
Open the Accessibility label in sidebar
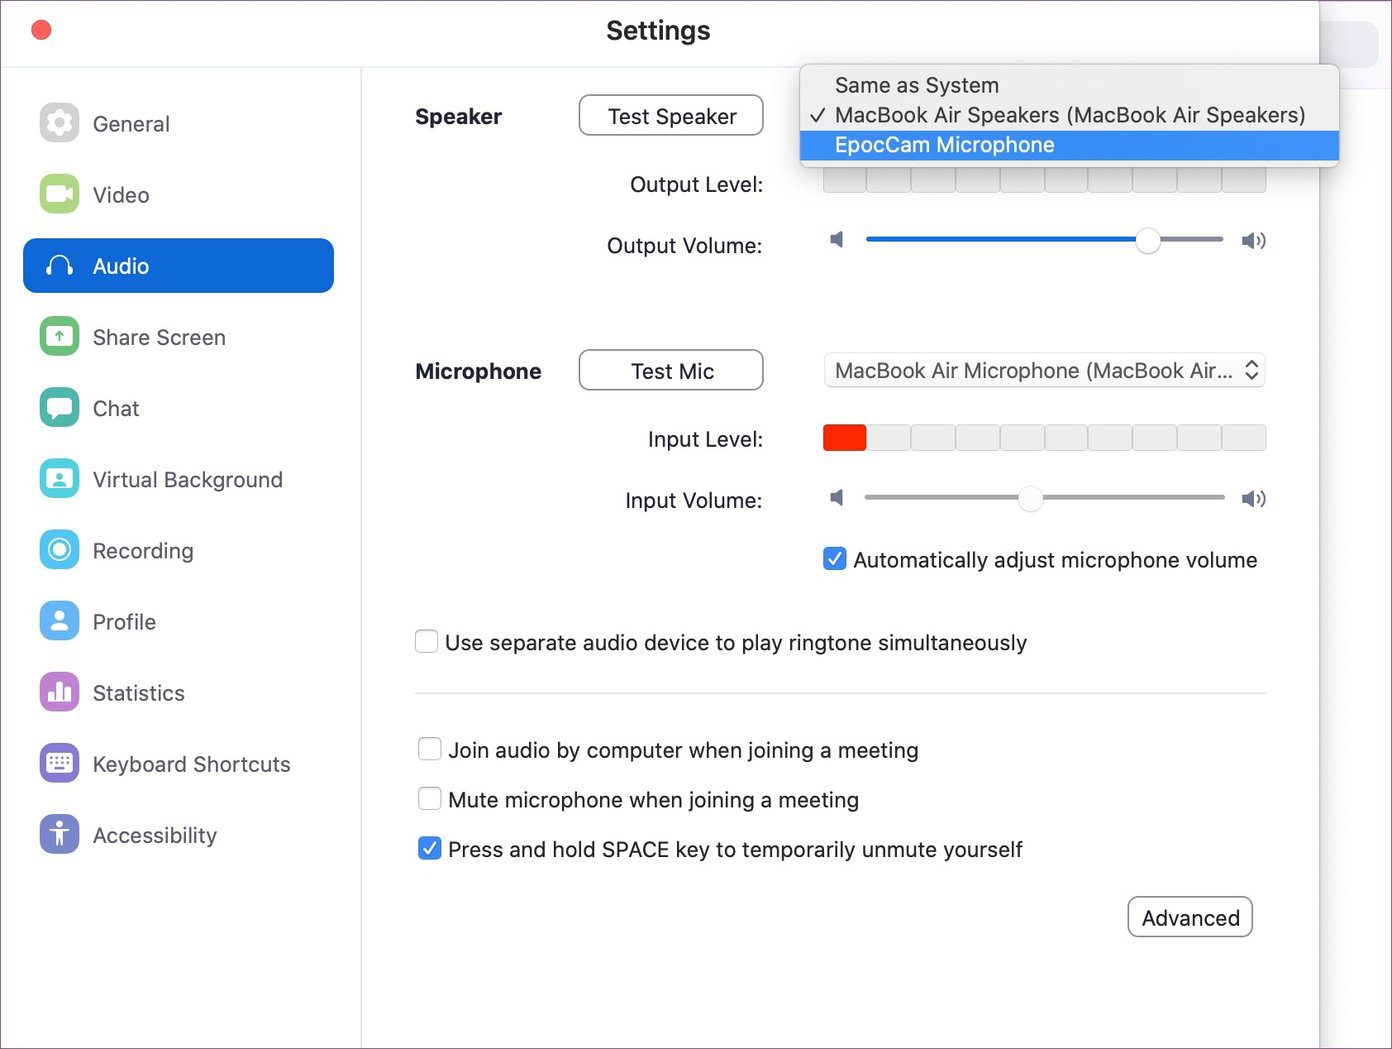click(x=155, y=835)
